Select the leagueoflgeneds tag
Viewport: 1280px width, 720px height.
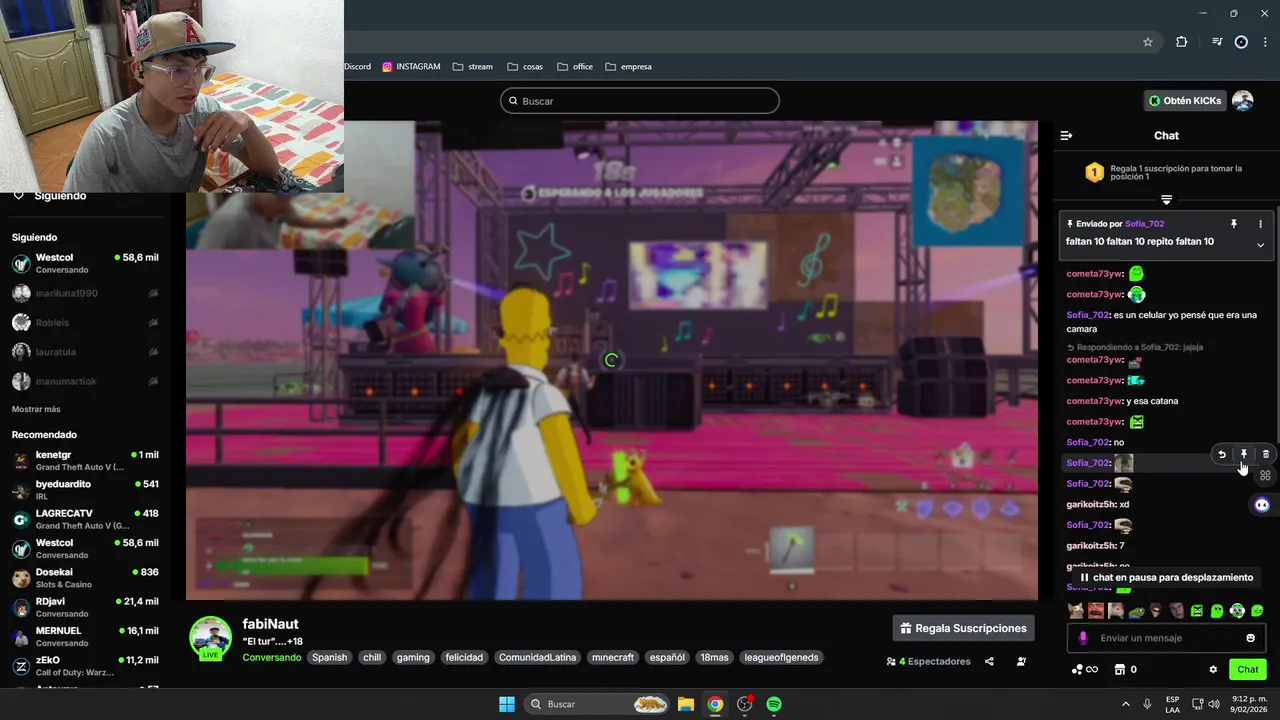pos(781,658)
